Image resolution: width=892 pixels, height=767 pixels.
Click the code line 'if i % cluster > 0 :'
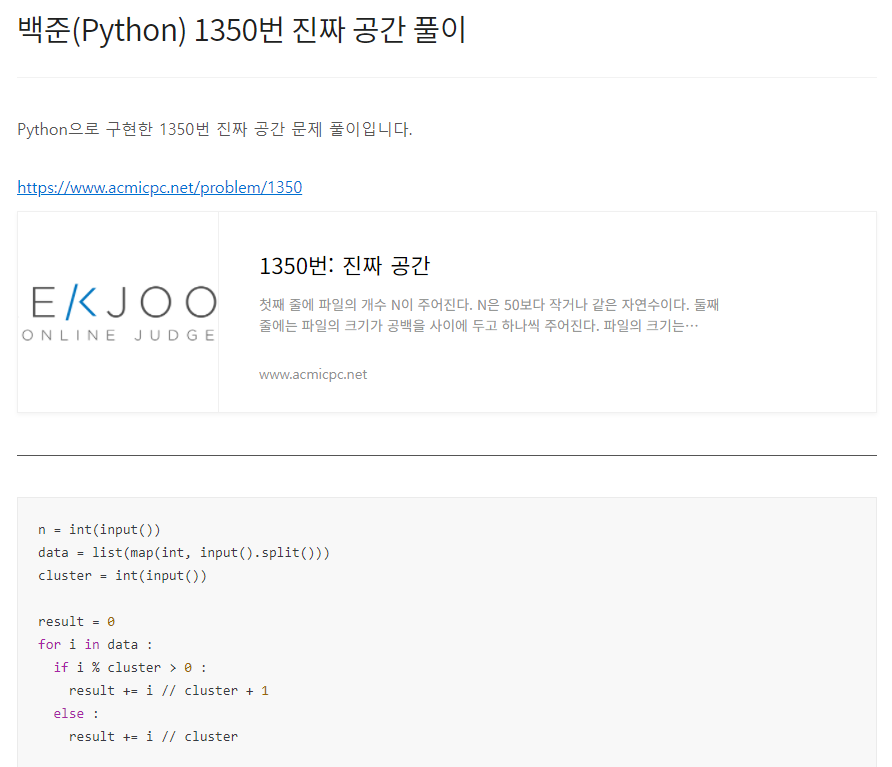130,667
